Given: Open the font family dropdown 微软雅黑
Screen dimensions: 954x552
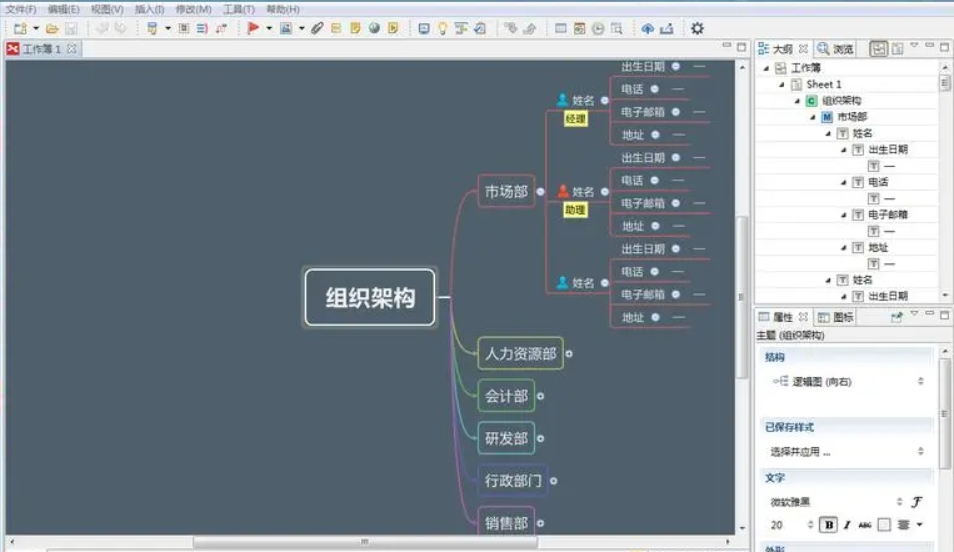Looking at the screenshot, I should [836, 502].
